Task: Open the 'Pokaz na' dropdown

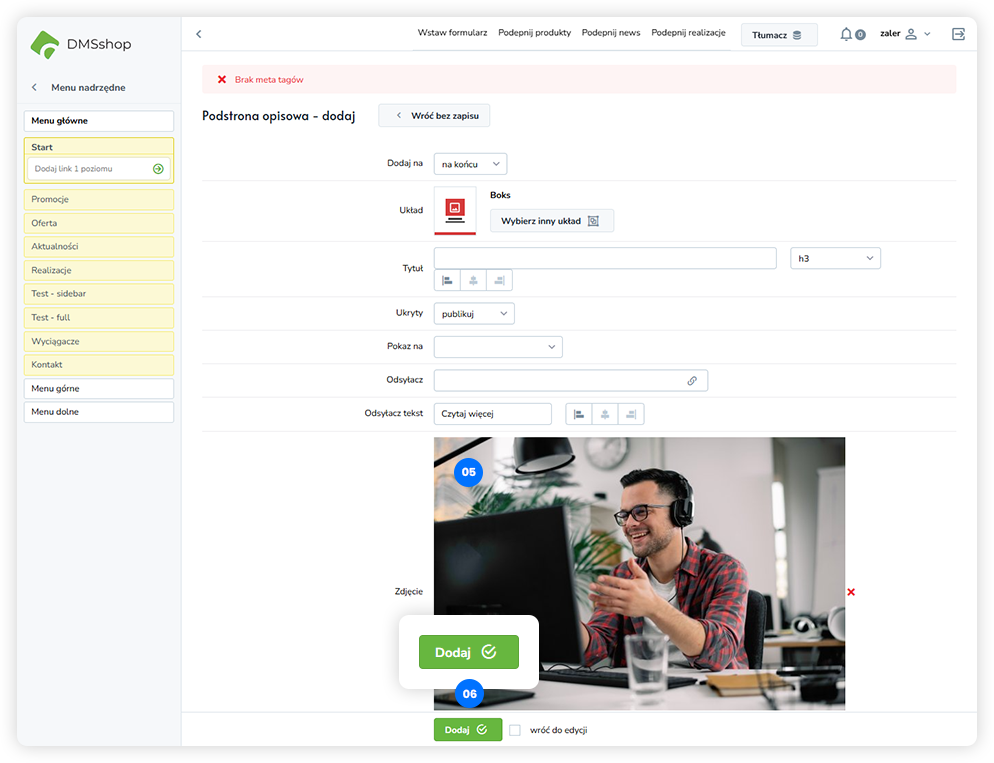Action: [x=498, y=347]
